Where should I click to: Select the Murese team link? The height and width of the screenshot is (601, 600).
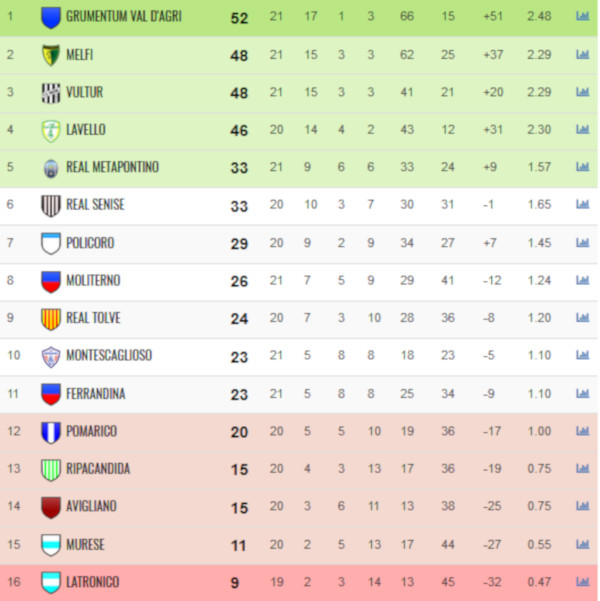coord(85,545)
